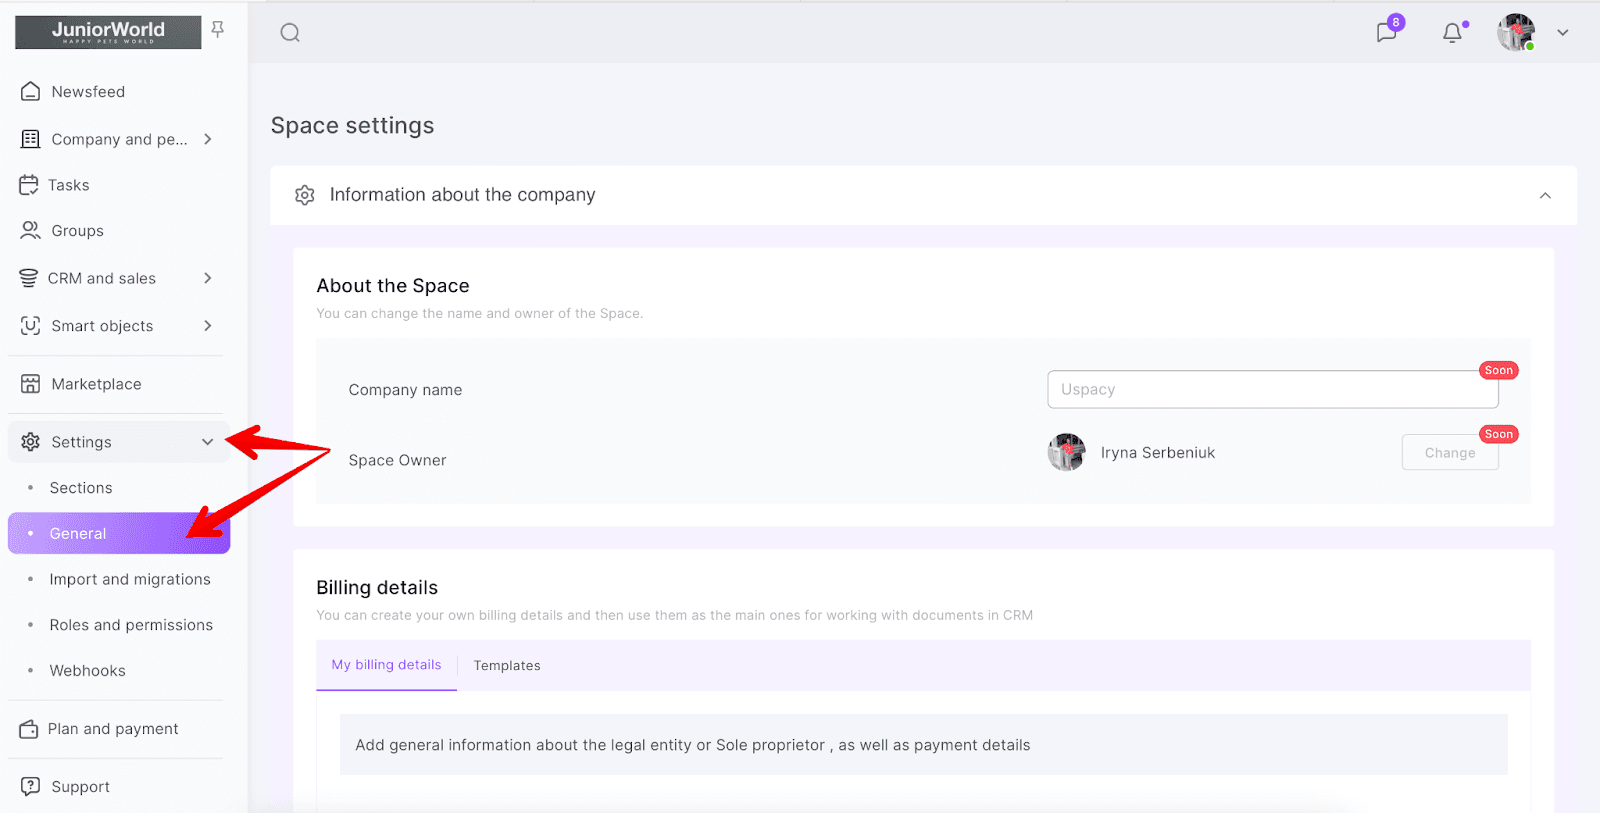Open Newsfeed from the sidebar
1600x813 pixels.
pyautogui.click(x=88, y=92)
